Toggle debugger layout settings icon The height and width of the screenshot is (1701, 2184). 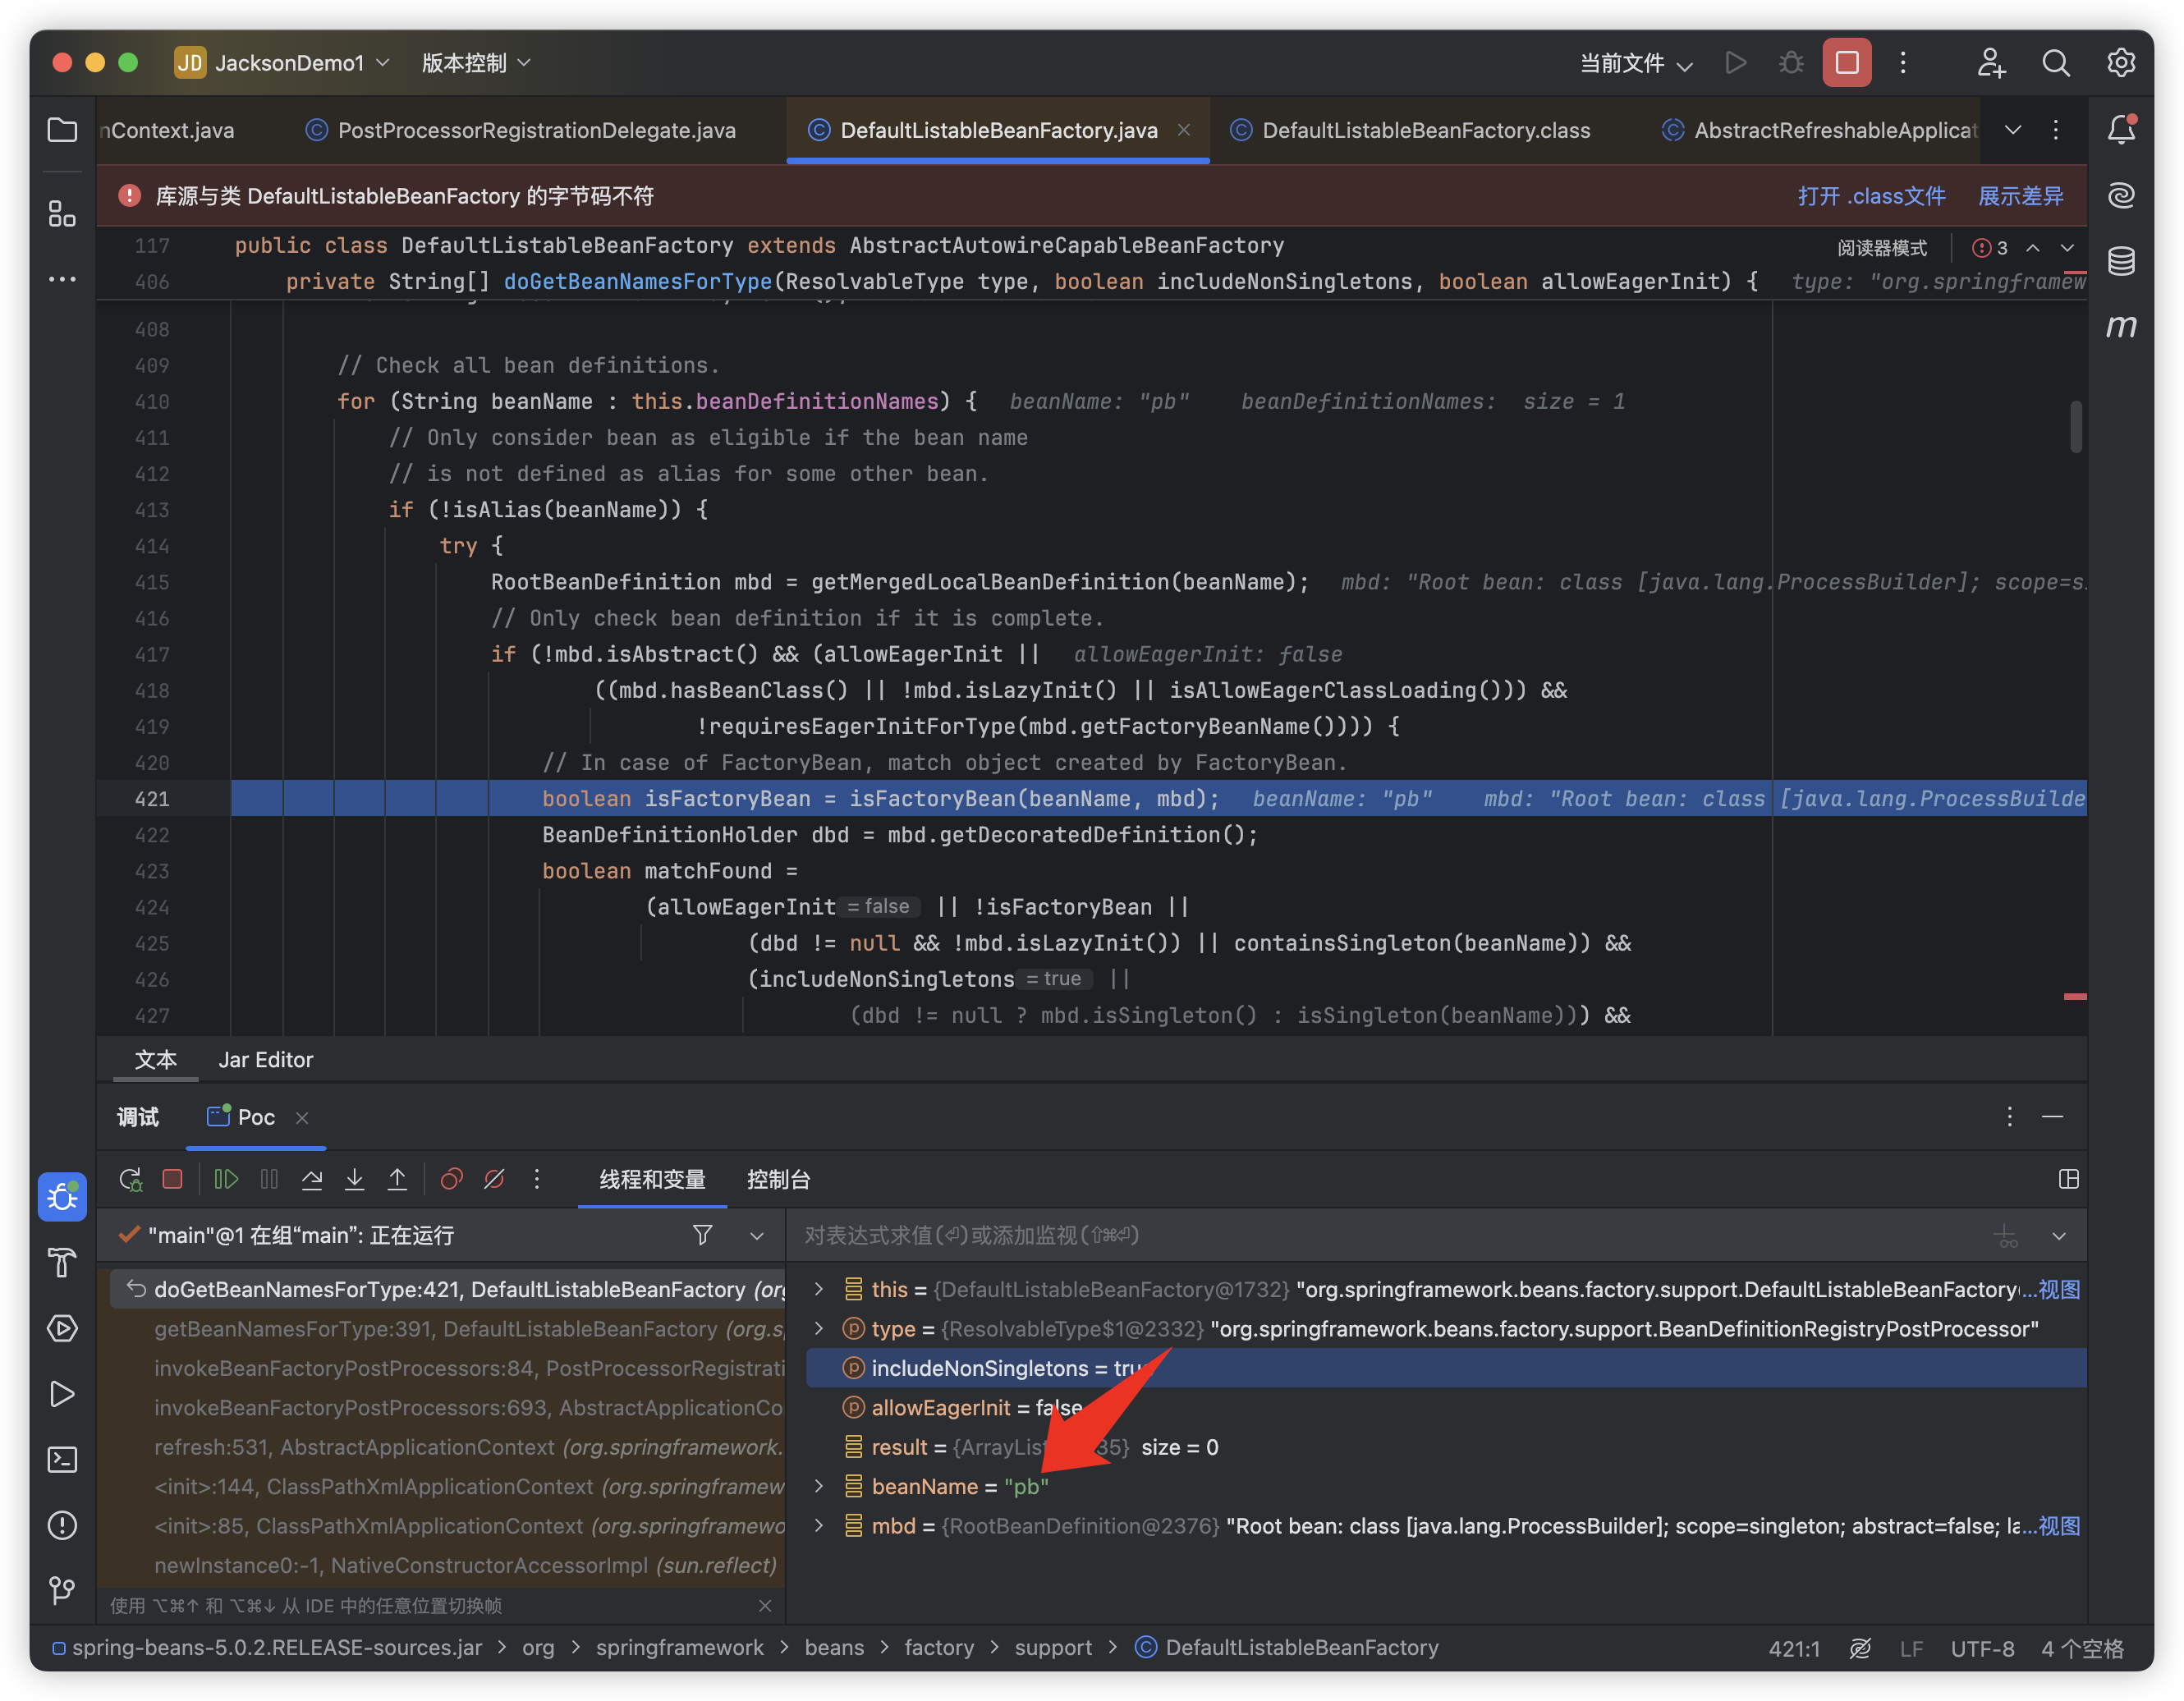(2068, 1179)
